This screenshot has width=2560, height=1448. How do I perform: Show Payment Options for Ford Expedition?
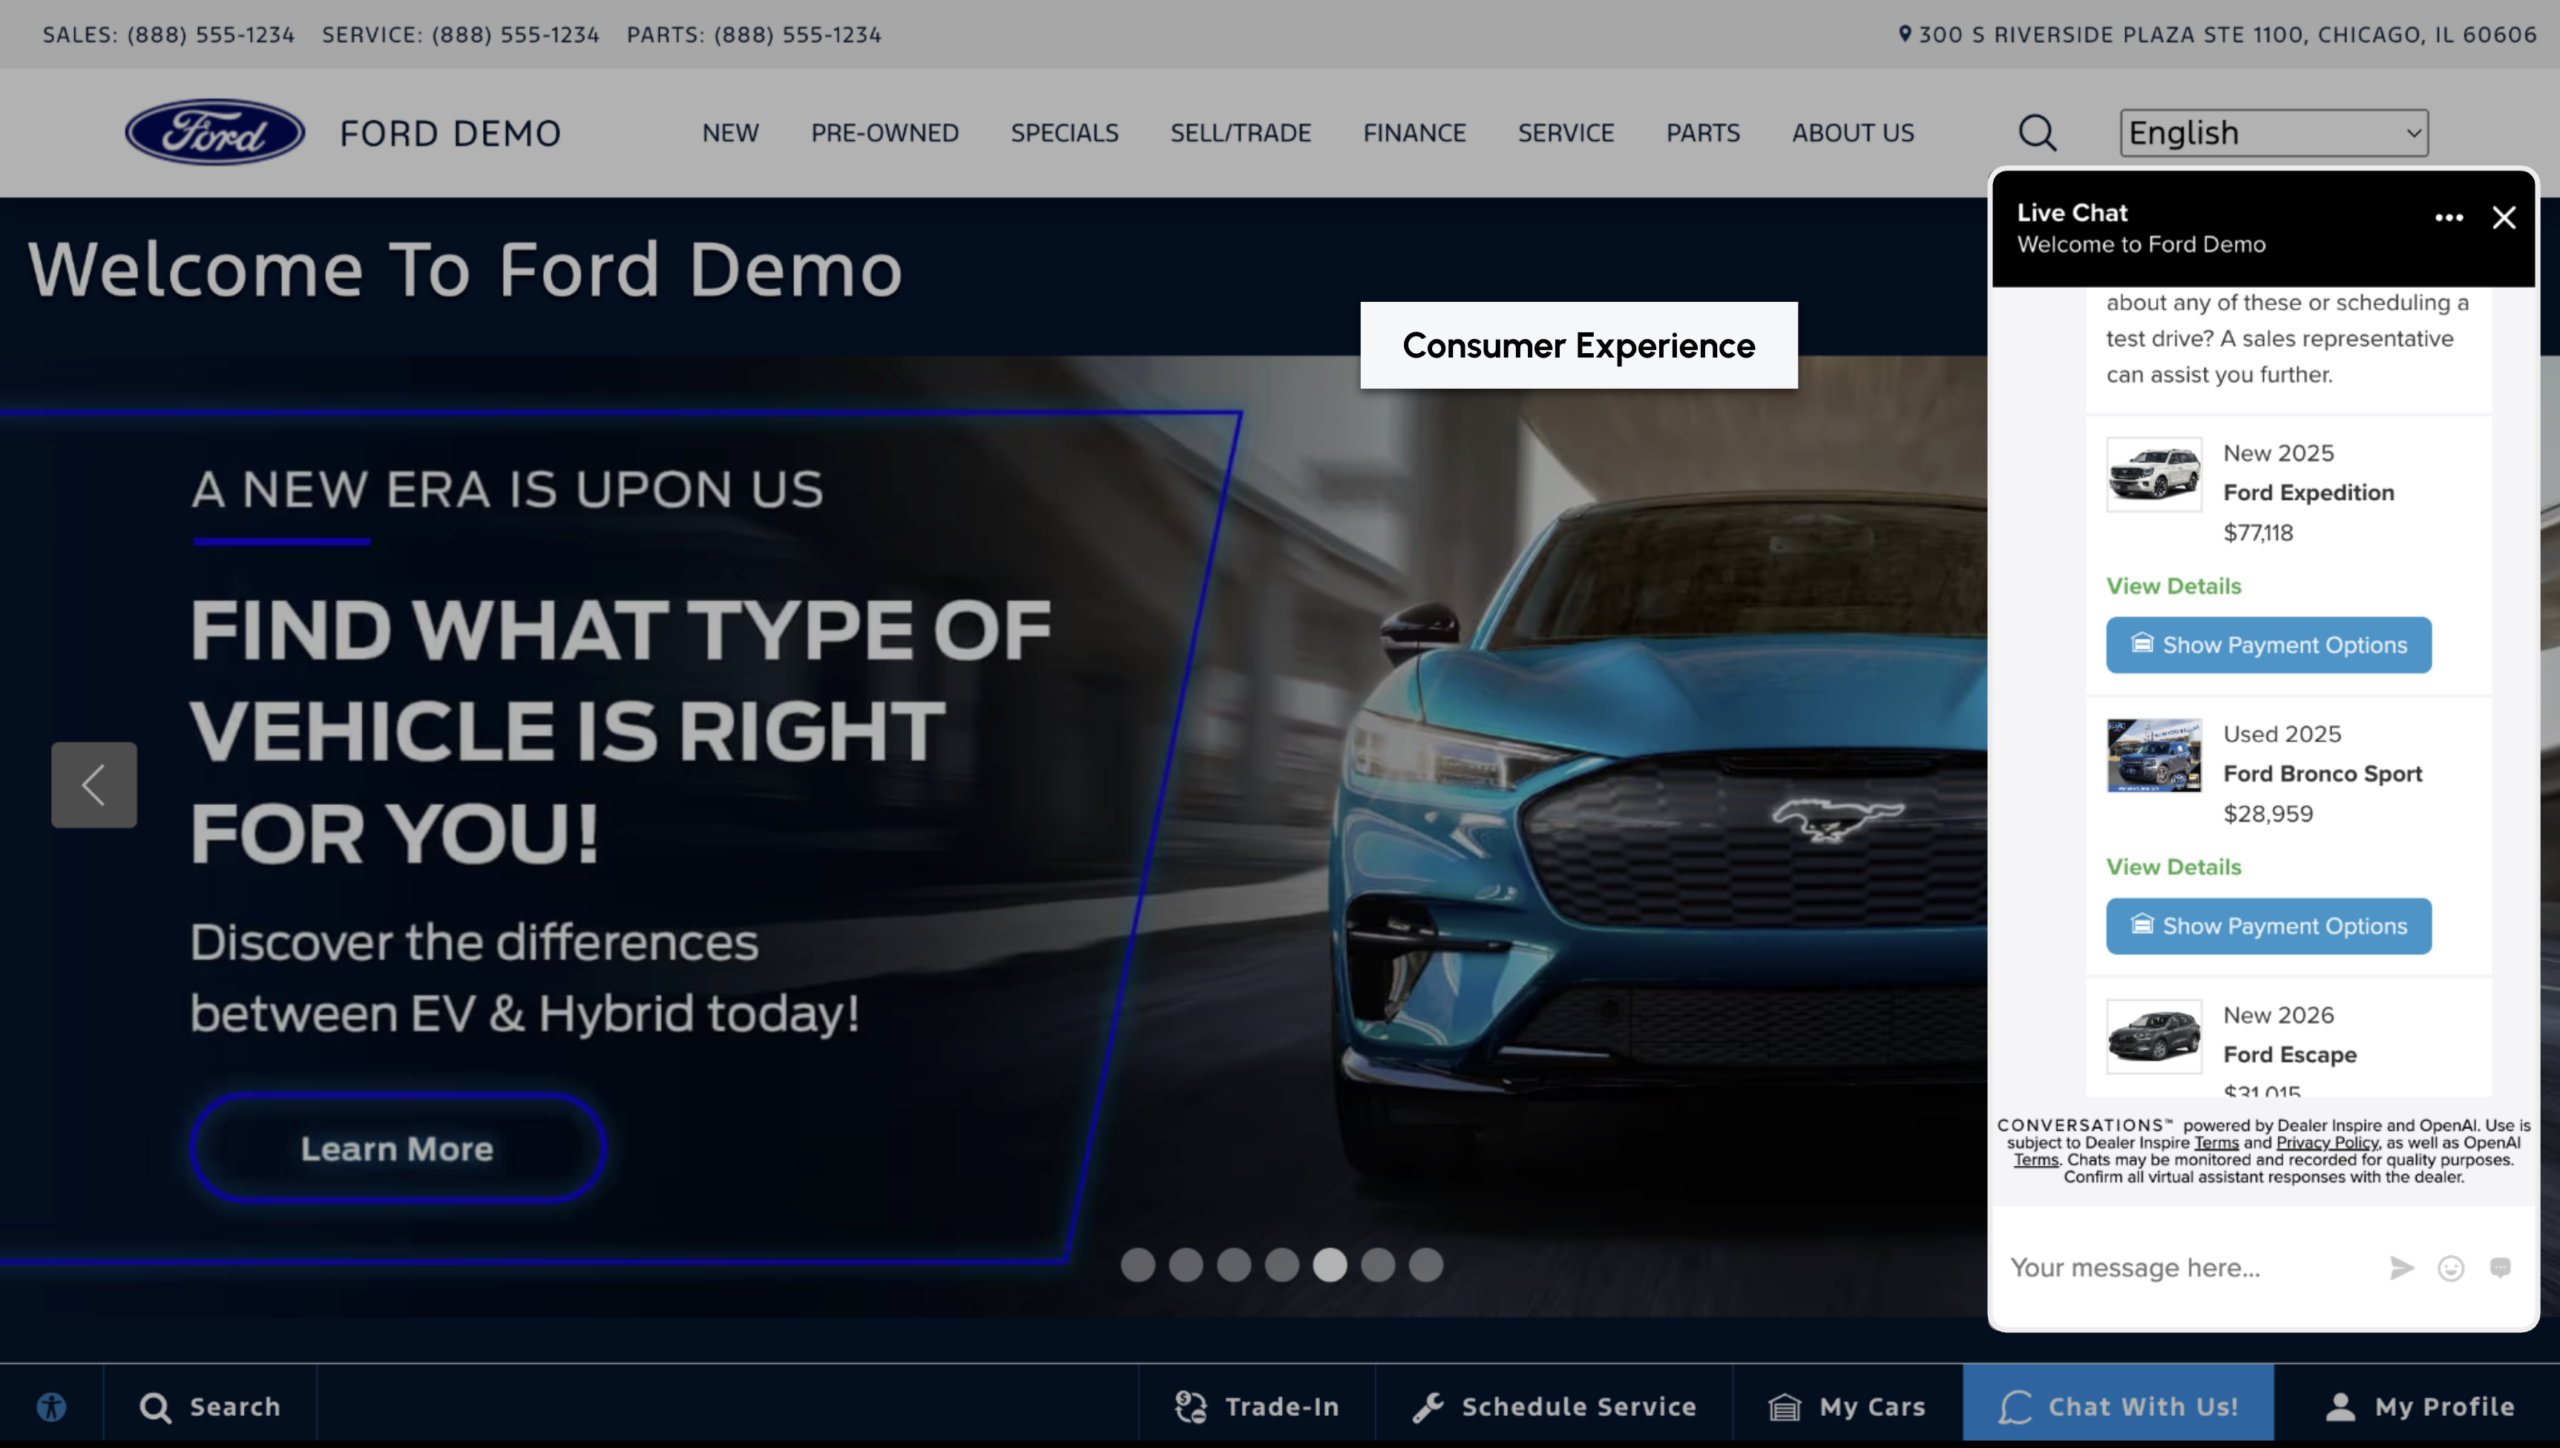(x=2269, y=645)
